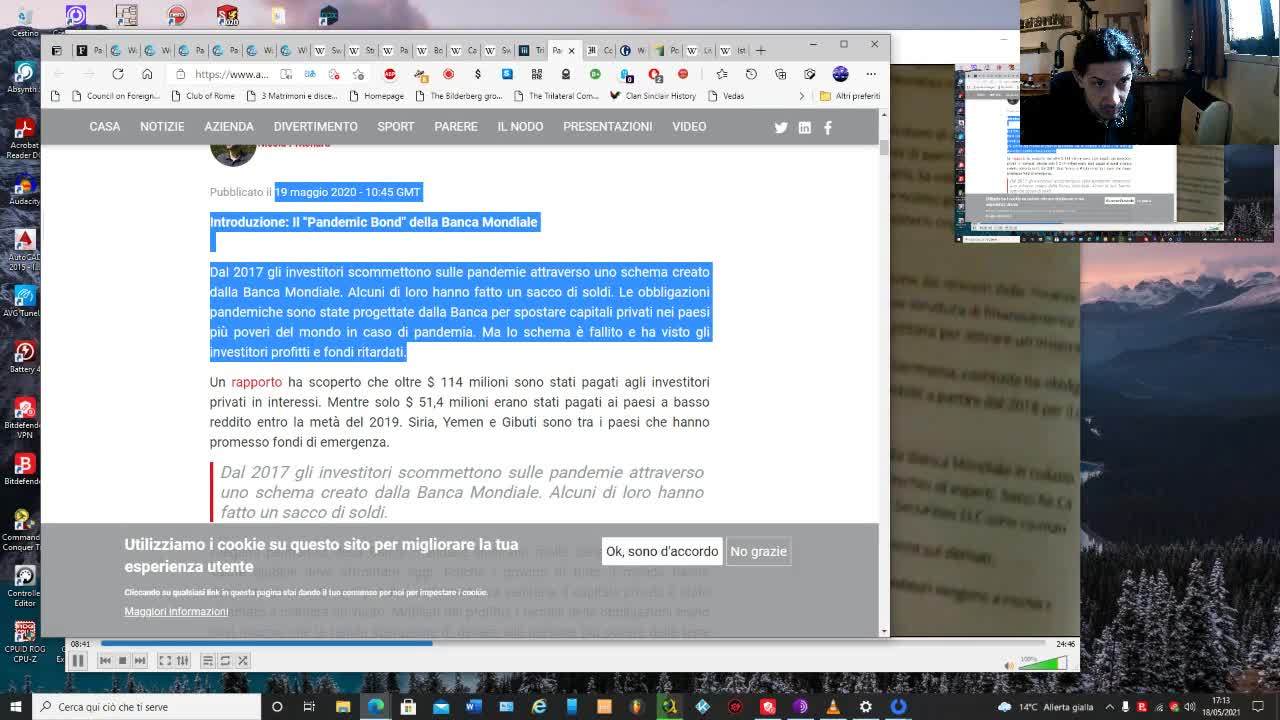This screenshot has height=720, width=1280.
Task: Decline cookies with No grazie
Action: click(x=758, y=551)
